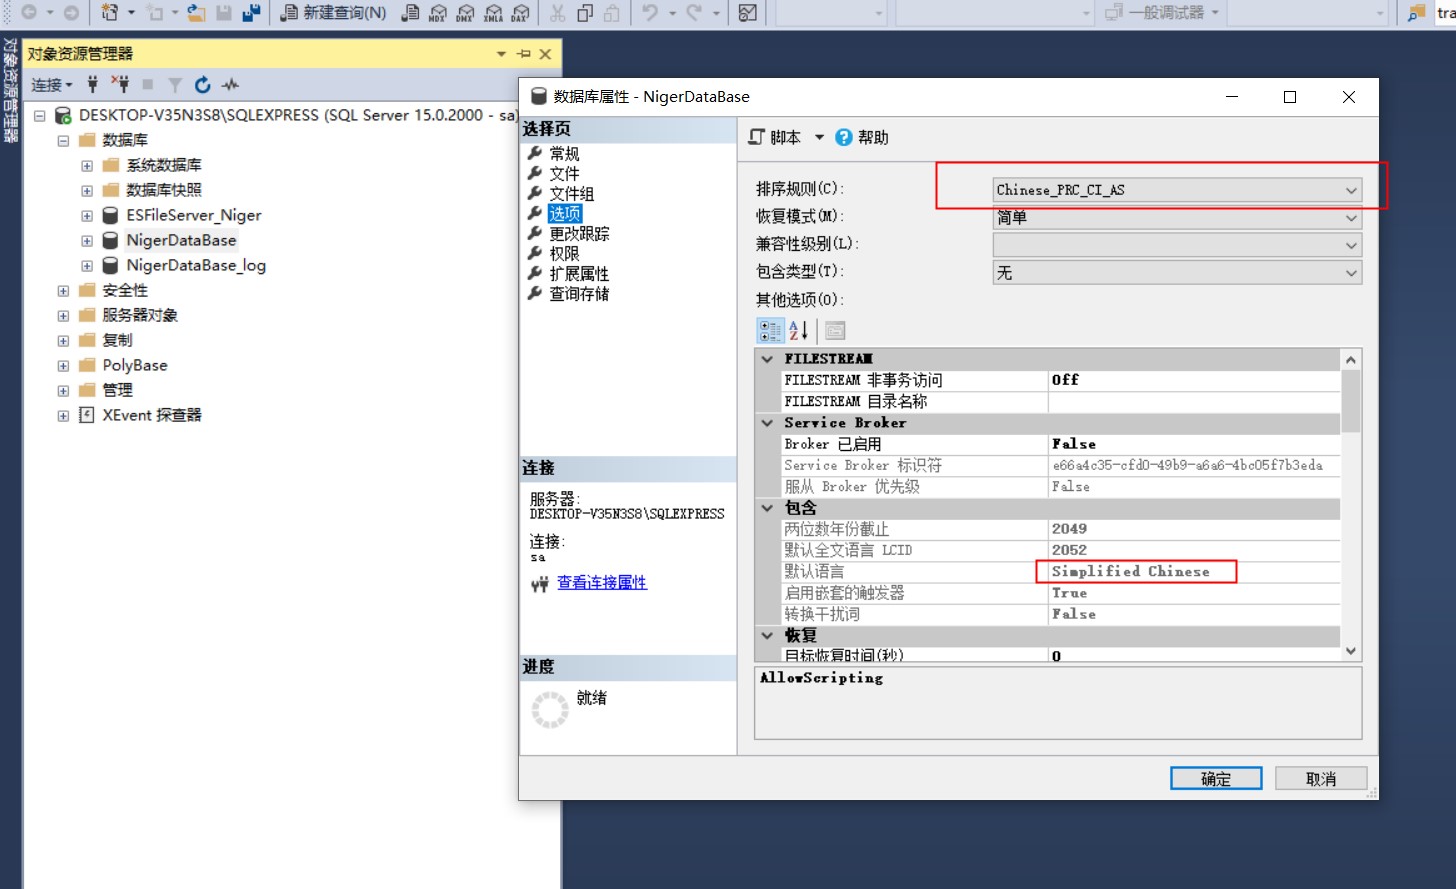
Task: Open the 常规 page in database properties
Action: coord(564,154)
